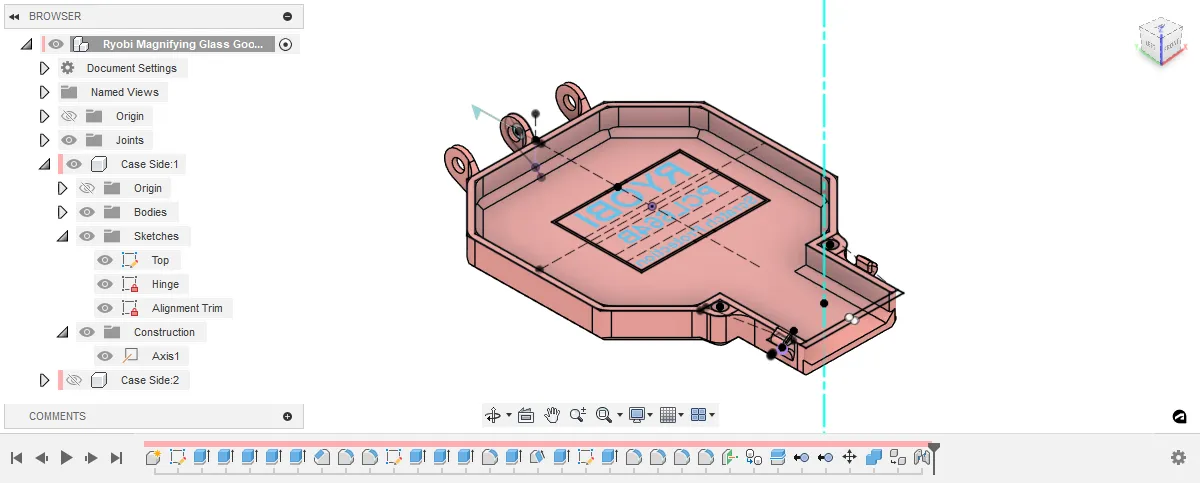Select the Alignment Trim sketch row
1200x483 pixels.
pyautogui.click(x=163, y=308)
